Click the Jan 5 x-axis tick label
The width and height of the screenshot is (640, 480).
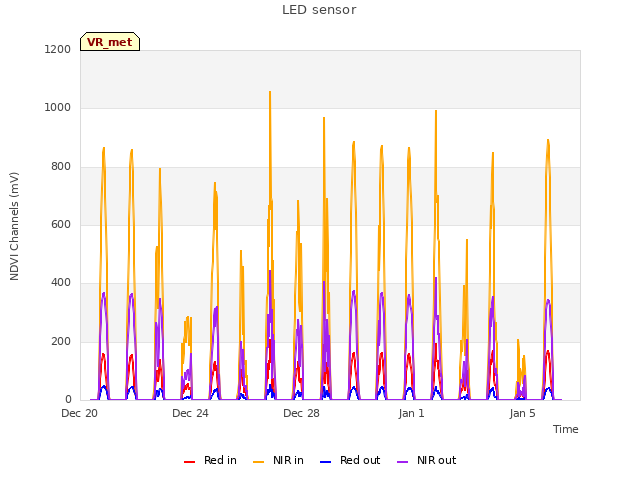point(522,413)
